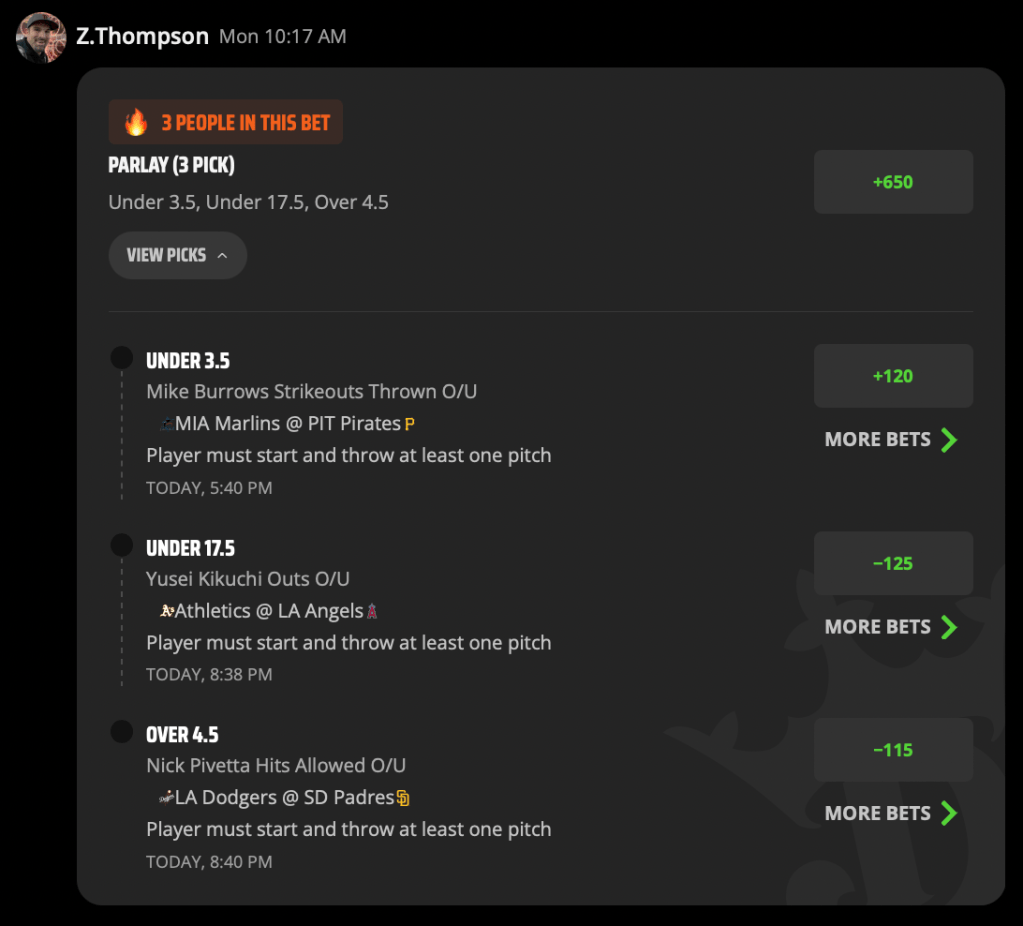Click Z.Thompson's profile avatar
This screenshot has height=926, width=1023.
(x=41, y=37)
